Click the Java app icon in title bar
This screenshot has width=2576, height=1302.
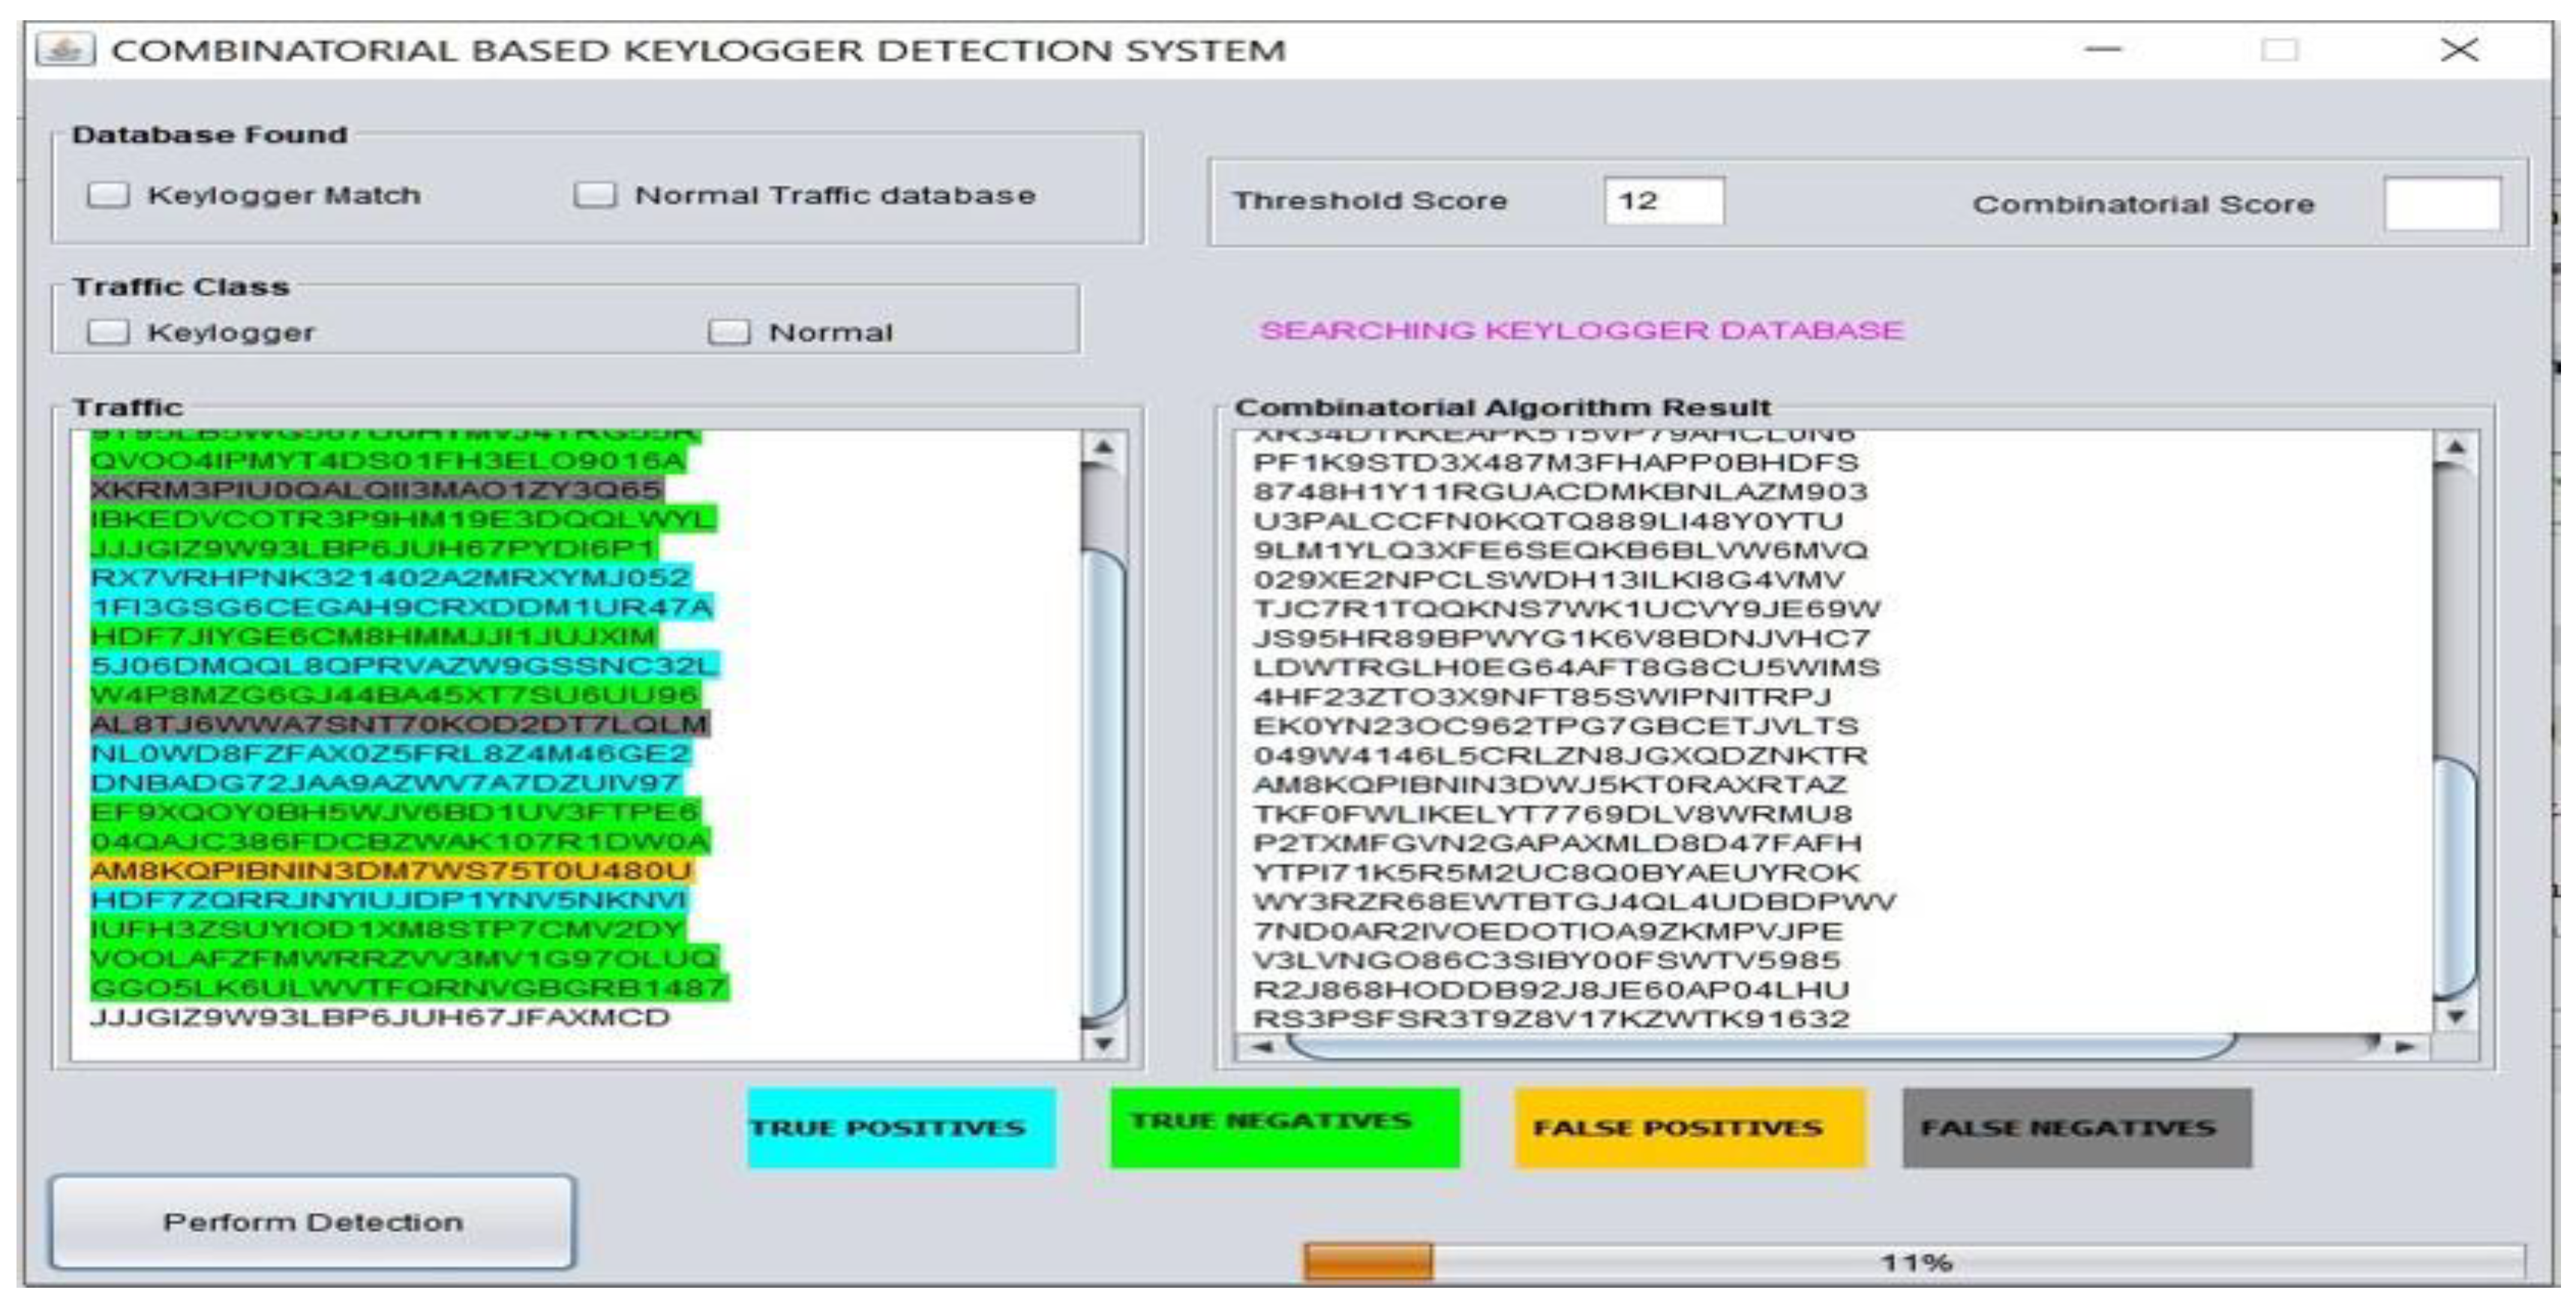65,50
